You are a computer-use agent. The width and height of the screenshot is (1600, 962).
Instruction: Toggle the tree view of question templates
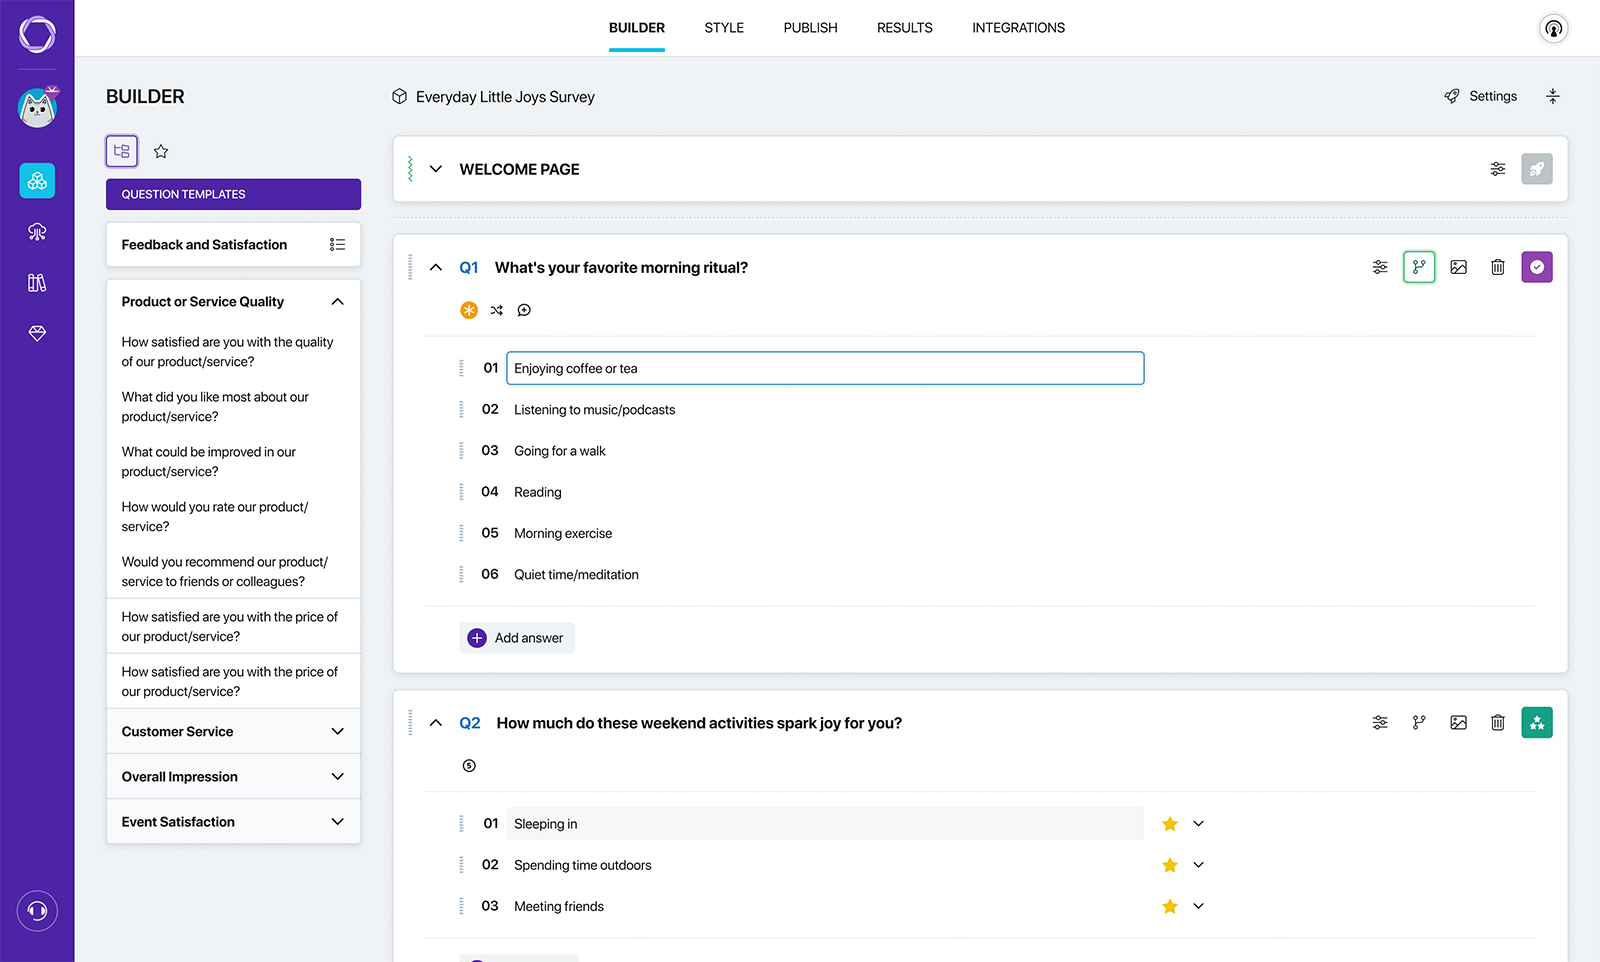(x=122, y=151)
